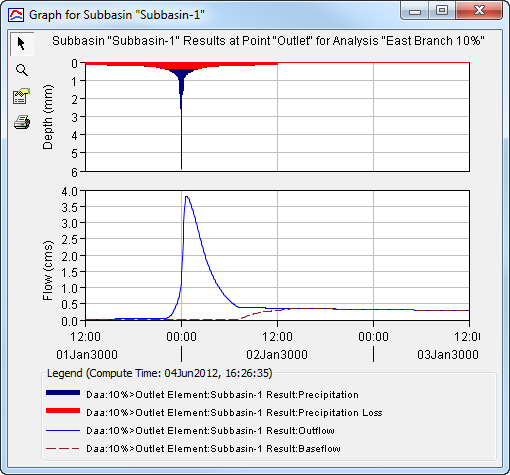This screenshot has width=510, height=475.
Task: Open the plot properties editor icon
Action: click(x=22, y=97)
